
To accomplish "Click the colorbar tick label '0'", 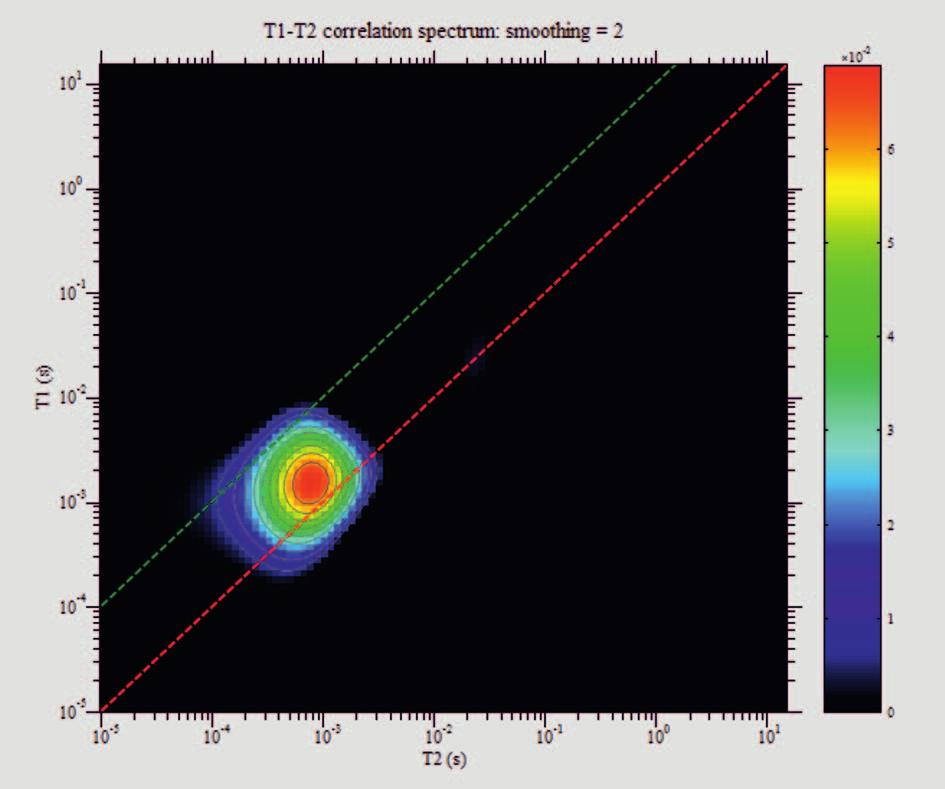I will tap(891, 712).
